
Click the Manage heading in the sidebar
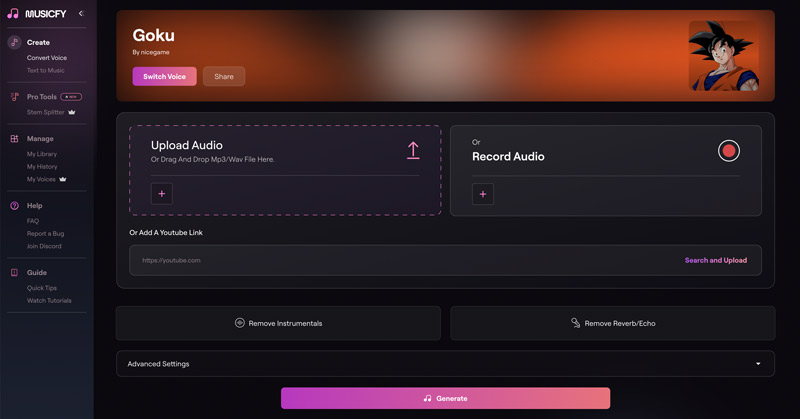point(40,139)
